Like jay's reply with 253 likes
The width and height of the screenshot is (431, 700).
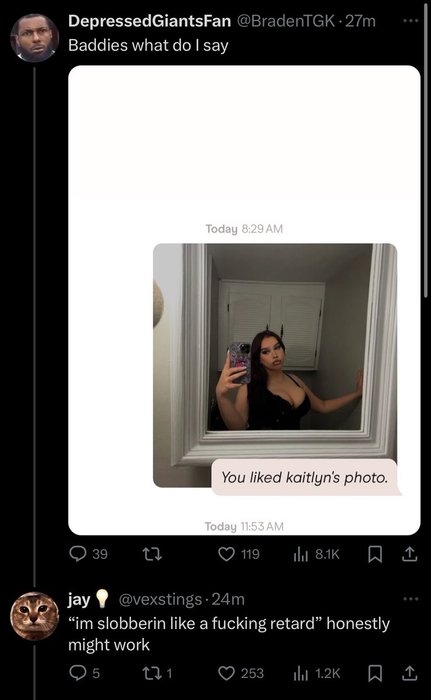(x=241, y=673)
